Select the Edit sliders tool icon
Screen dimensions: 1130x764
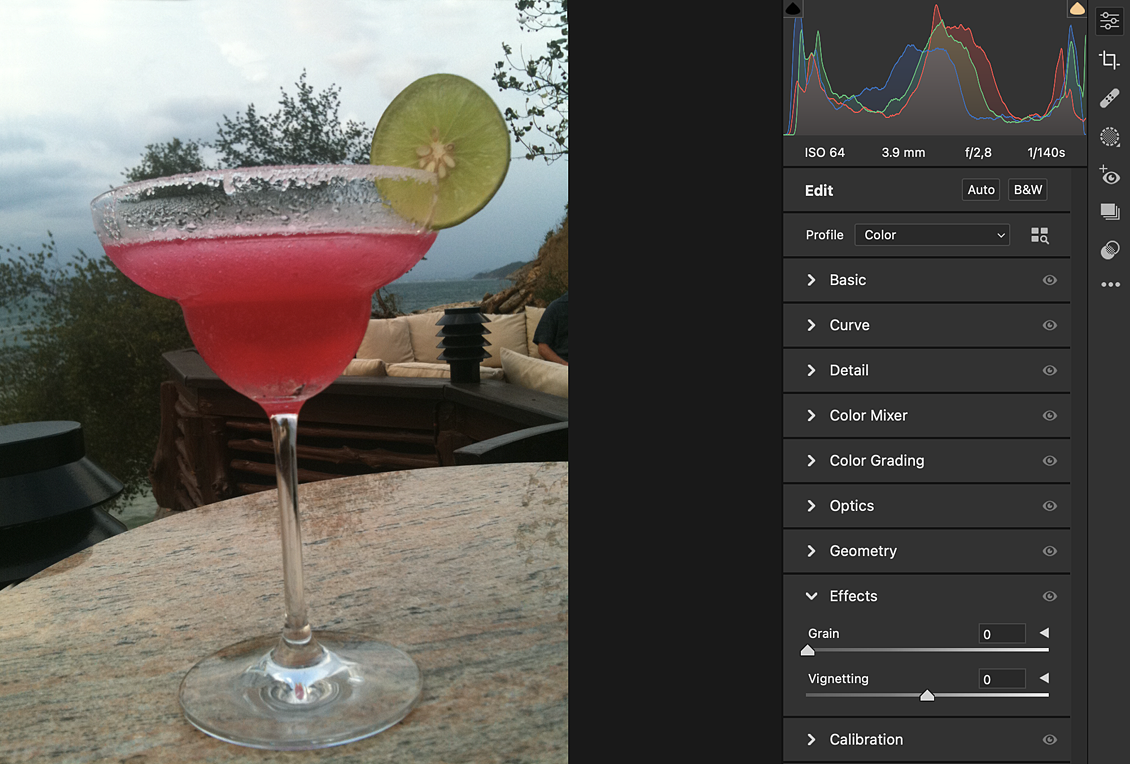coord(1110,21)
